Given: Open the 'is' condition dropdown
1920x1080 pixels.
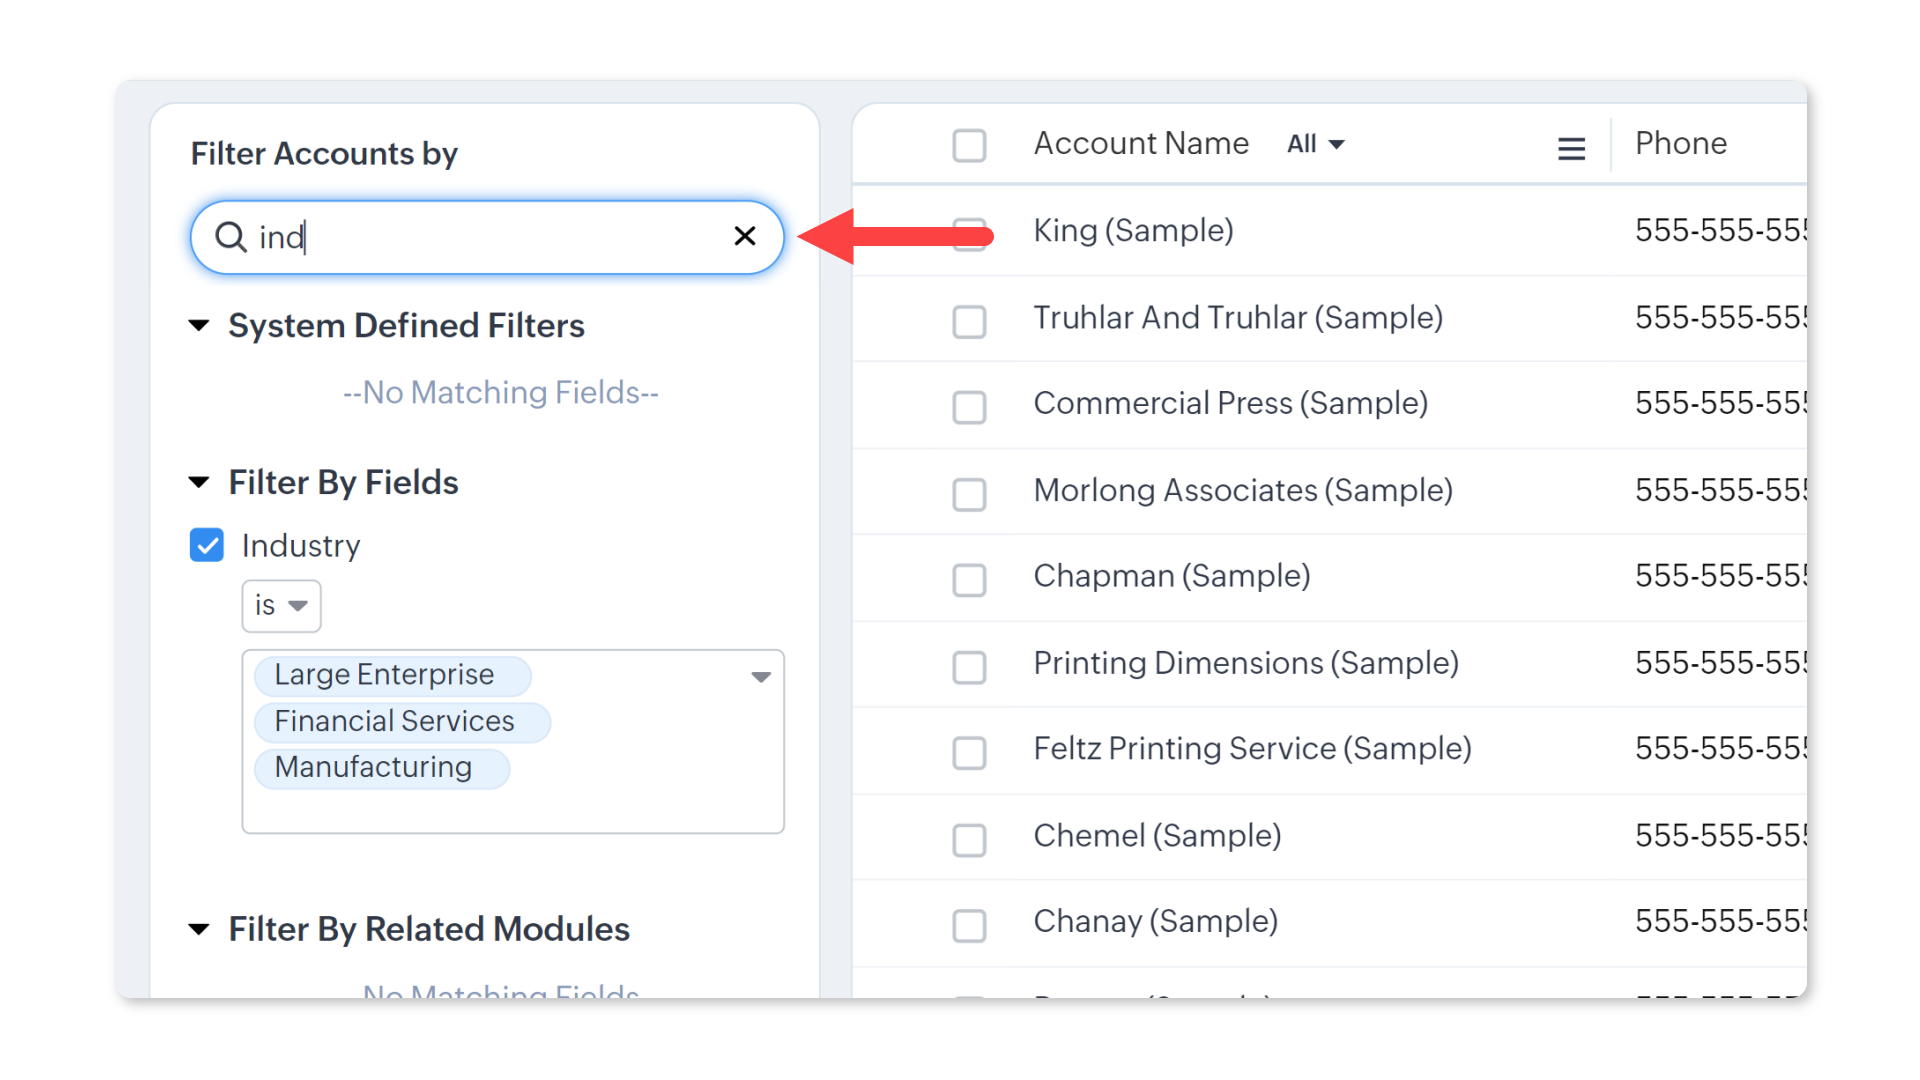Looking at the screenshot, I should [x=281, y=606].
